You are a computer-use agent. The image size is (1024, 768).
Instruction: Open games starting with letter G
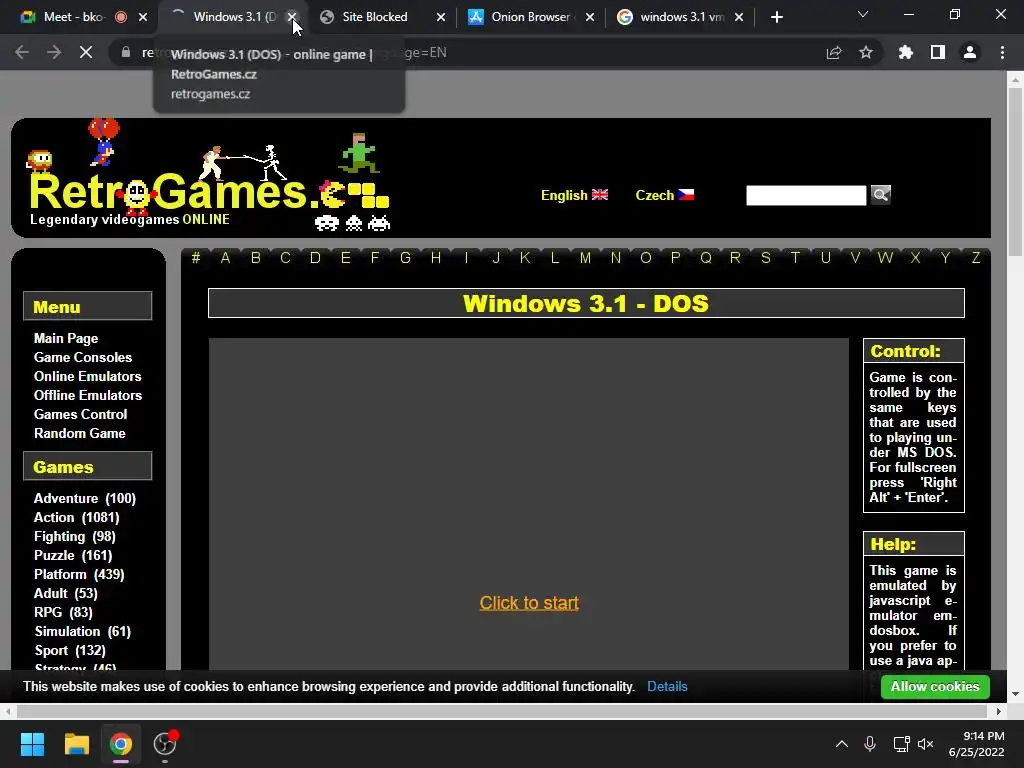(x=406, y=258)
